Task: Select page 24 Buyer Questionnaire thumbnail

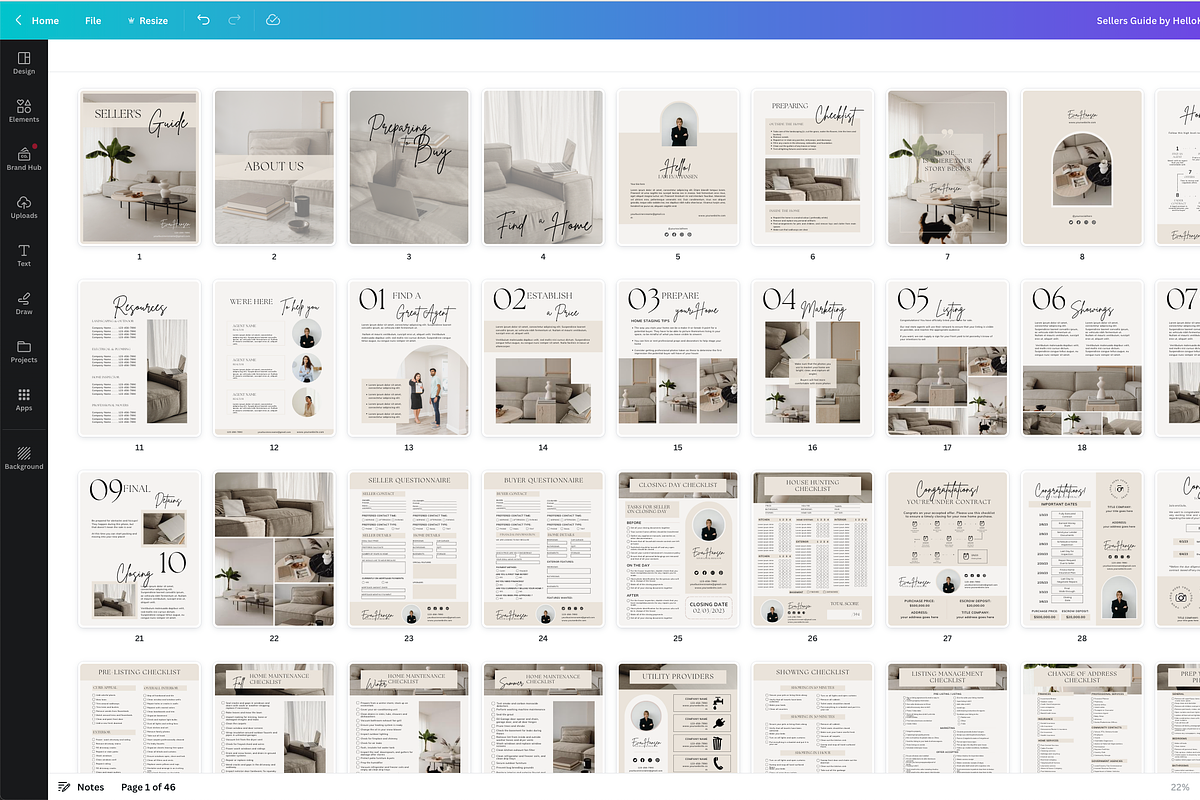Action: click(543, 549)
